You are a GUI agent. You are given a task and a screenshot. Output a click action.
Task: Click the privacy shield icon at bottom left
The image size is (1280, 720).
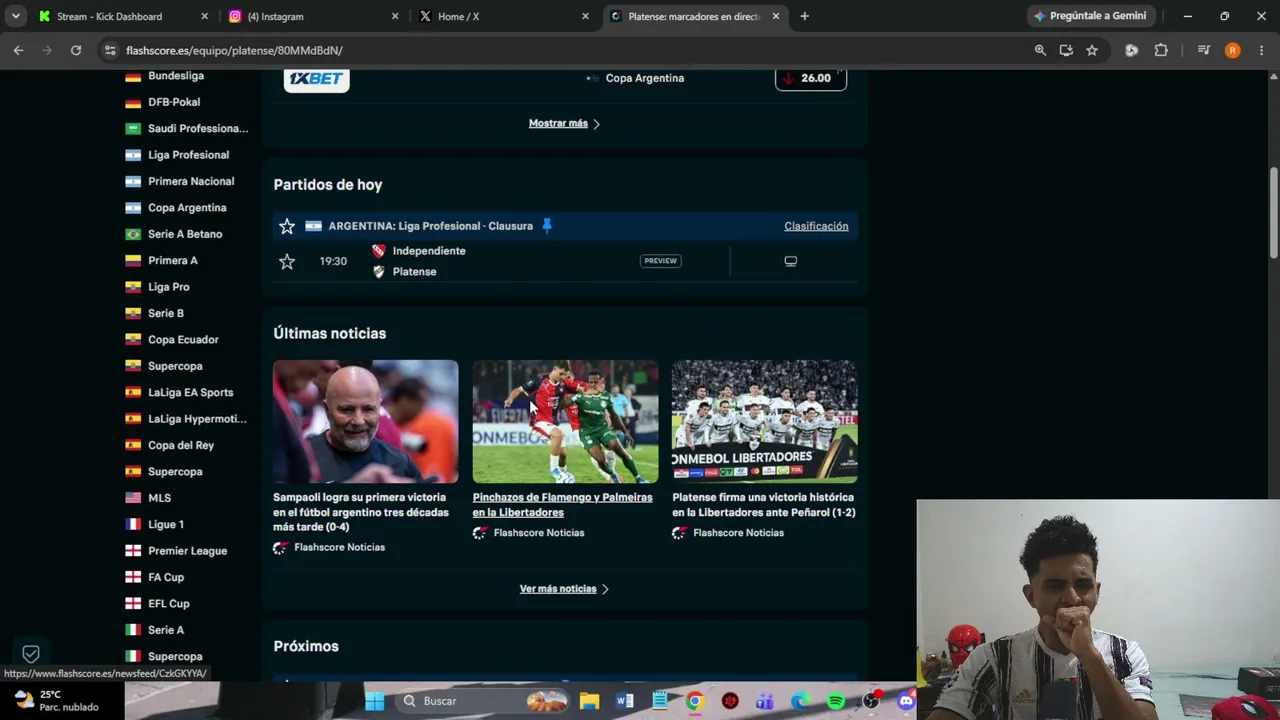[x=31, y=654]
